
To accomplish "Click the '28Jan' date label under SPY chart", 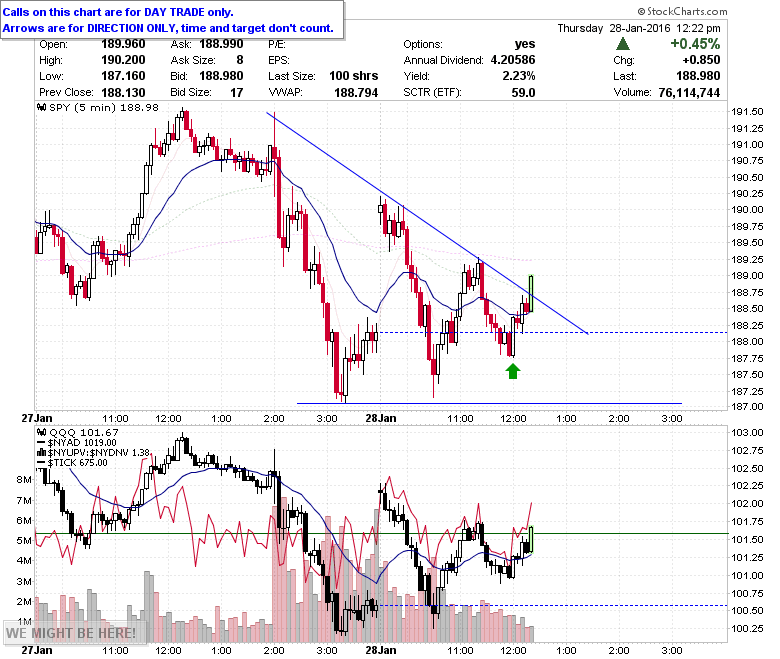I will coord(381,418).
